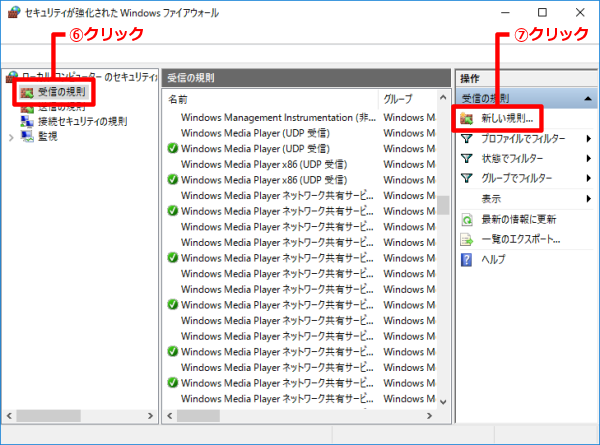Click the グループでフィルター funnel icon

467,178
